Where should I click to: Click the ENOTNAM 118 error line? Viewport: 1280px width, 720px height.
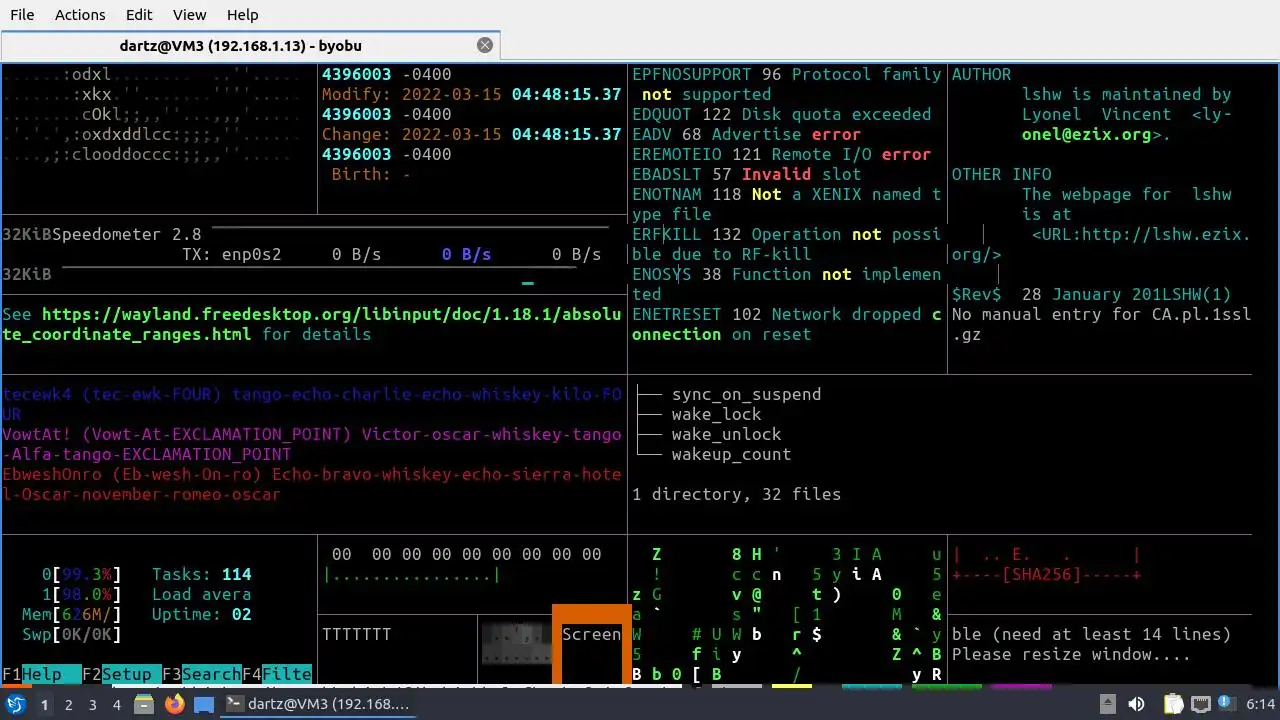click(787, 204)
